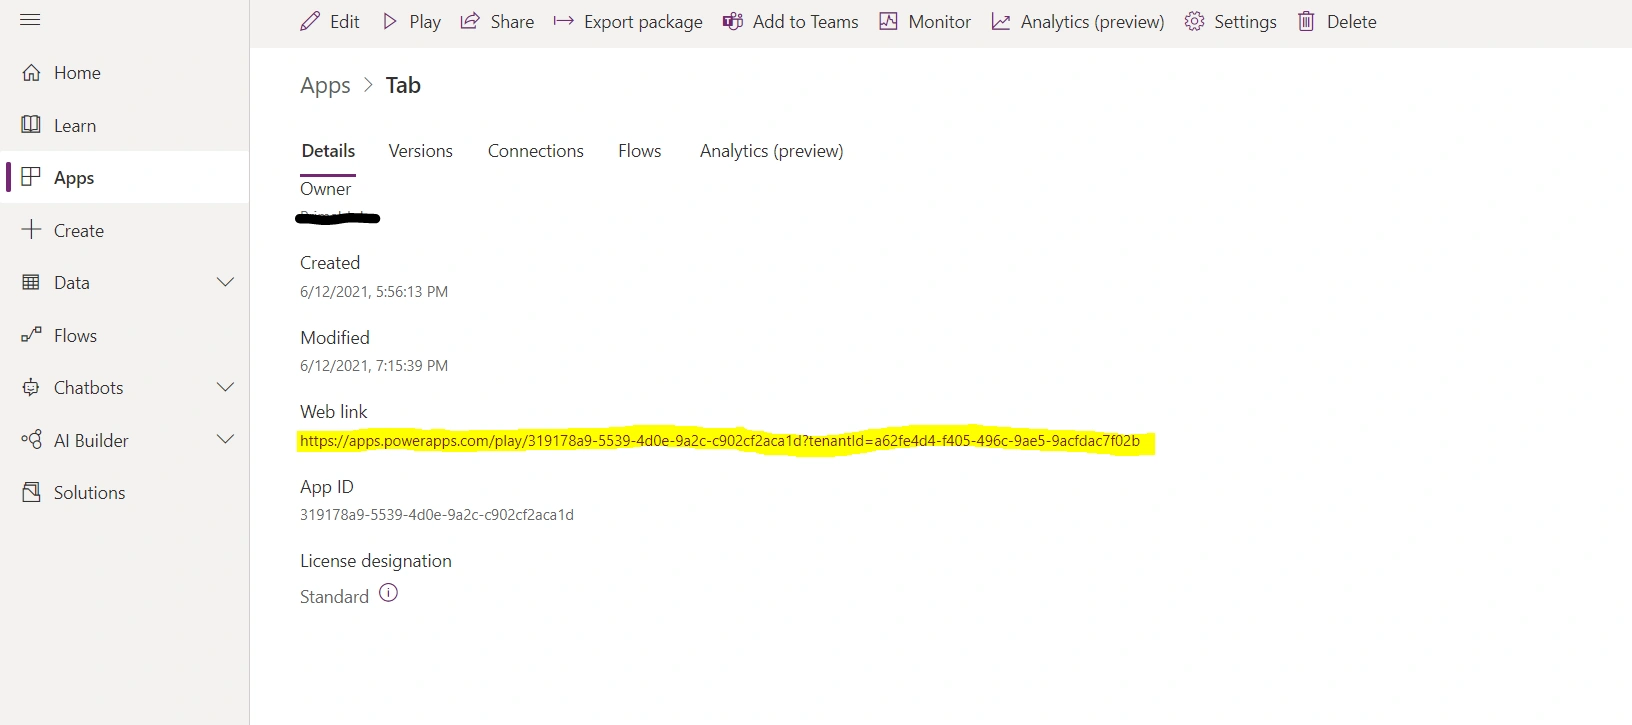This screenshot has width=1632, height=725.
Task: Expand the AI Builder section chevron
Action: point(226,439)
